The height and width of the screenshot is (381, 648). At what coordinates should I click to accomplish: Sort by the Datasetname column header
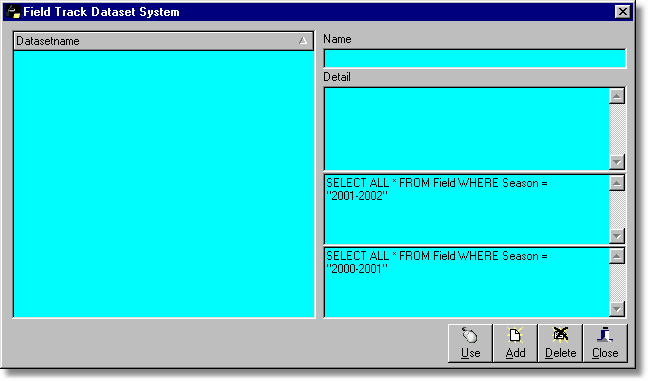click(x=163, y=41)
